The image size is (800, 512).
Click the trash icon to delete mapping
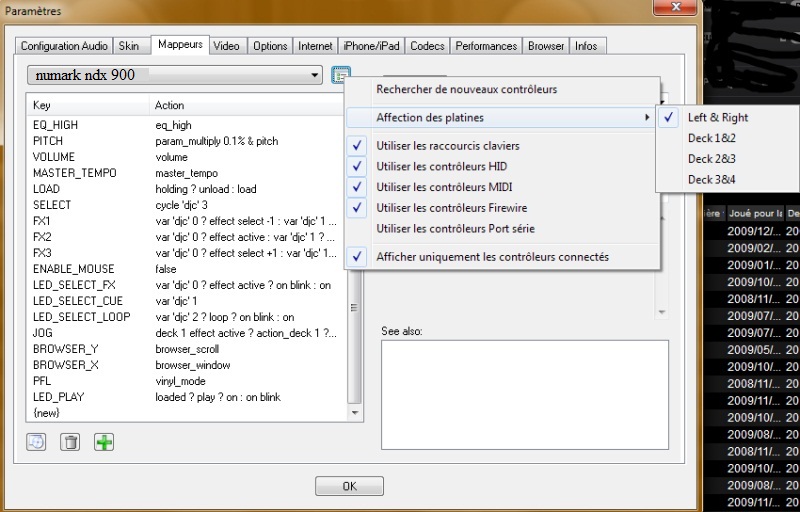[x=70, y=442]
